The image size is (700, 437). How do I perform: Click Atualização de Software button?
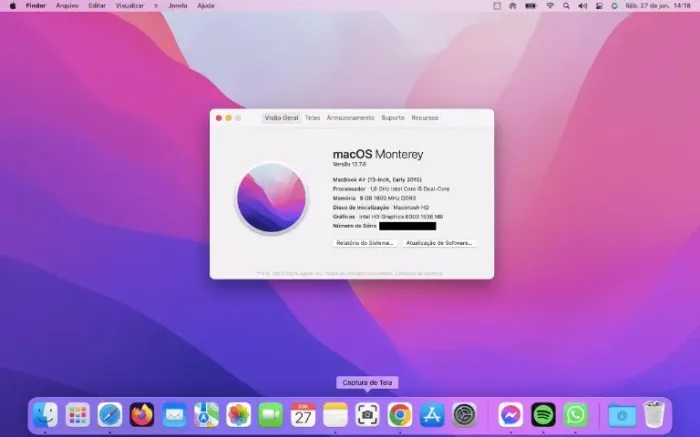(439, 243)
